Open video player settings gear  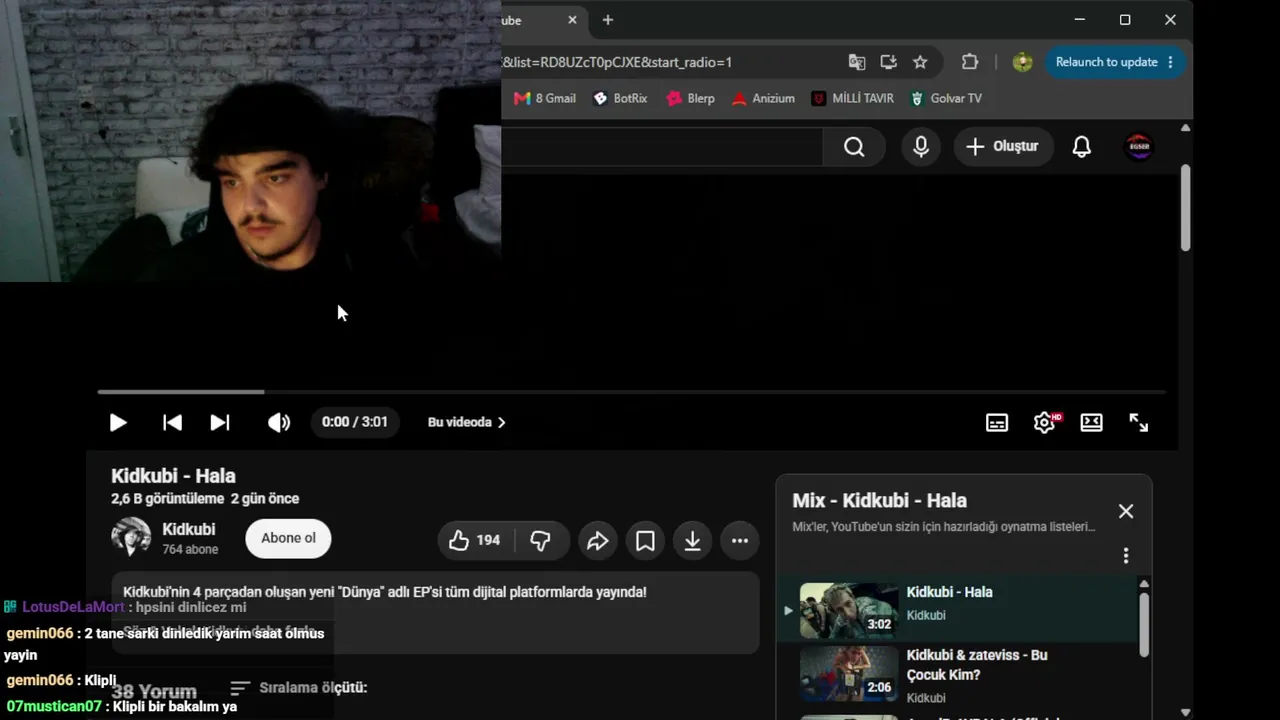(x=1045, y=422)
